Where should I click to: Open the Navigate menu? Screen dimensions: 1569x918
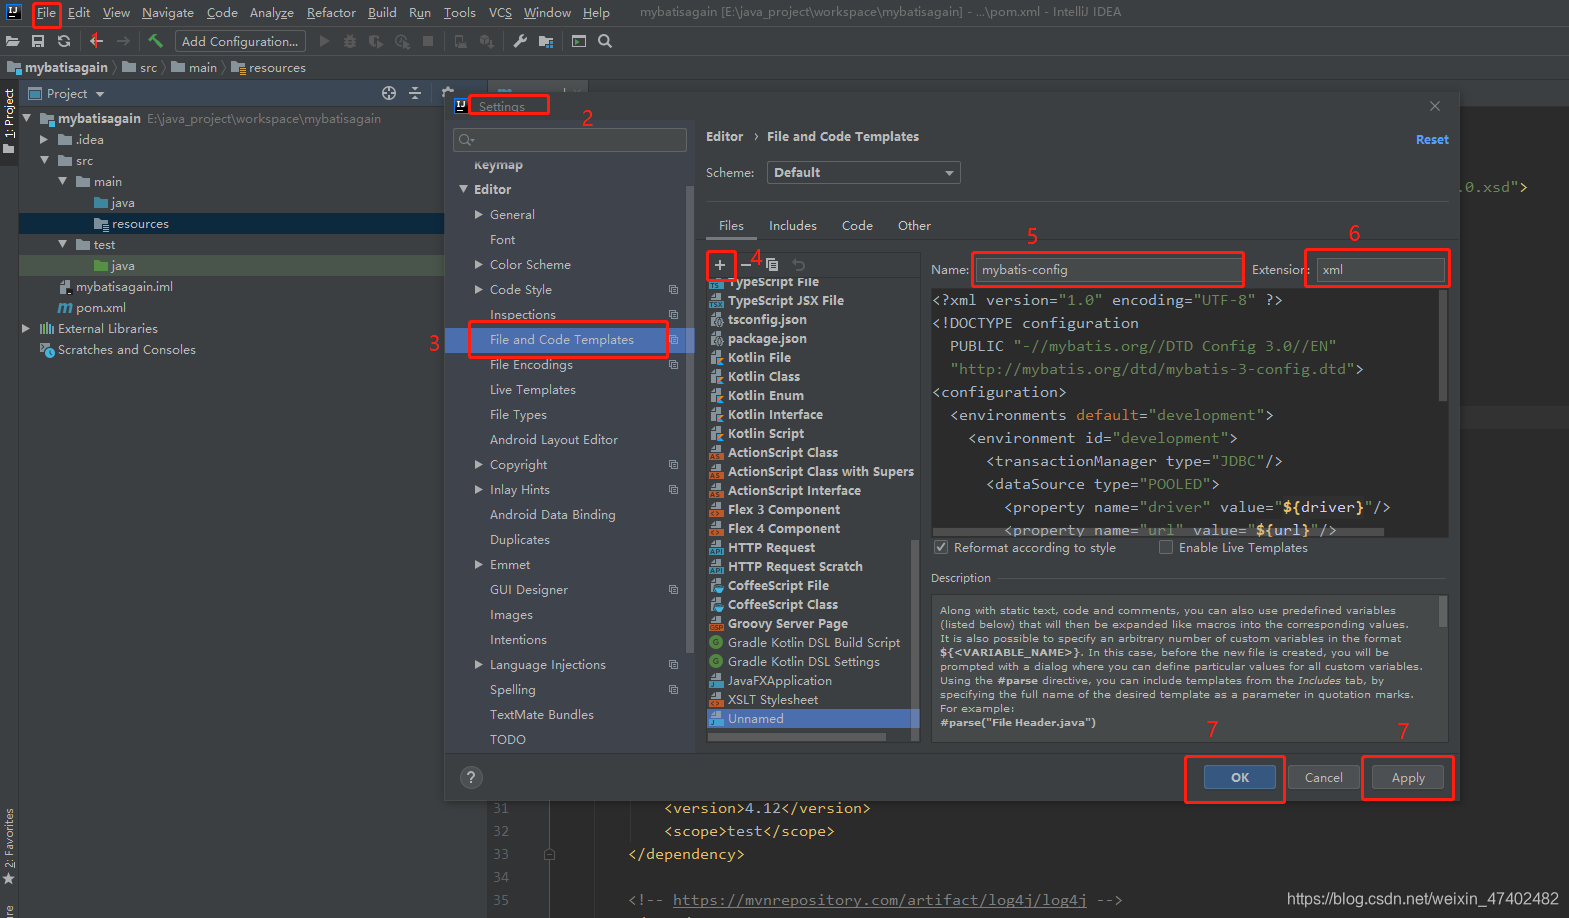click(x=167, y=13)
